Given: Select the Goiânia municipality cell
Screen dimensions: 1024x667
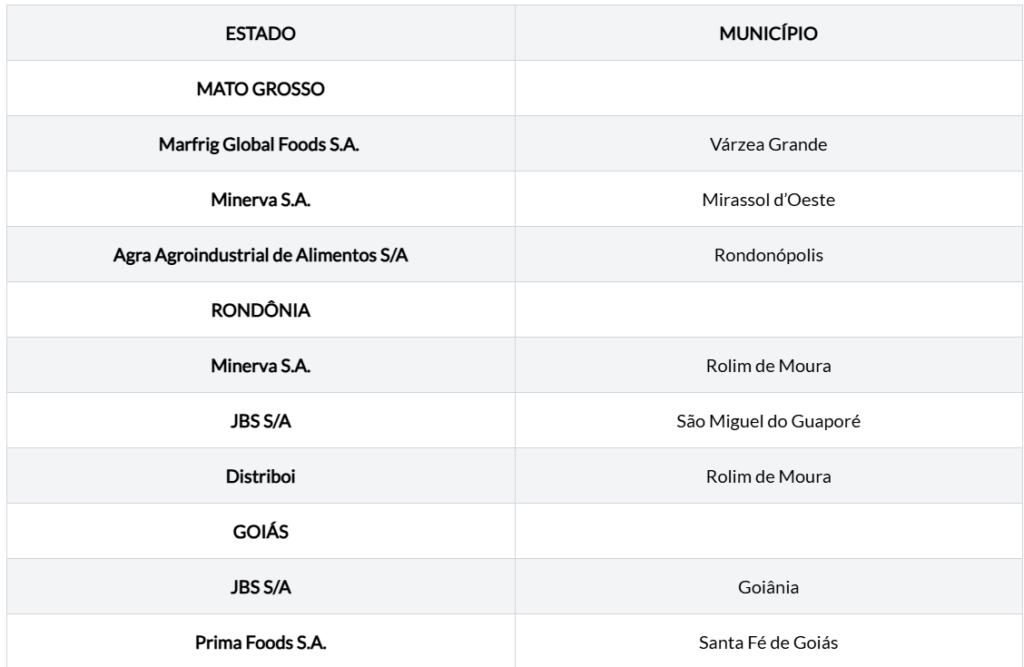Looking at the screenshot, I should pos(768,587).
